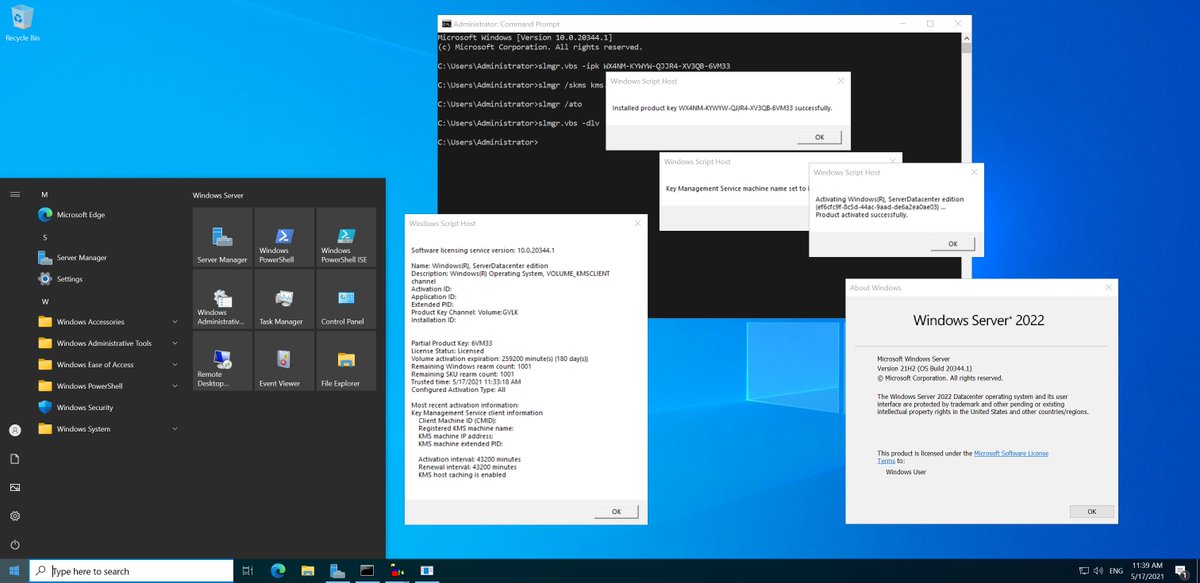The width and height of the screenshot is (1200, 583).
Task: Open Settings gear in Start left rail
Action: tap(15, 516)
